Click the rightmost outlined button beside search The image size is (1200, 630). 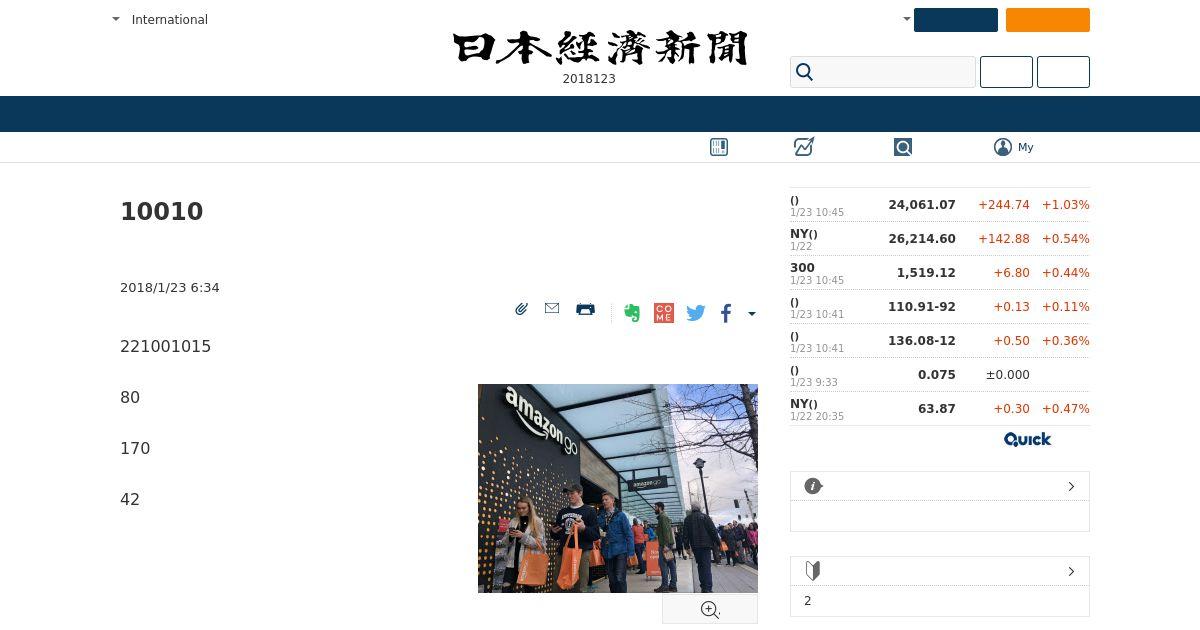[x=1063, y=72]
